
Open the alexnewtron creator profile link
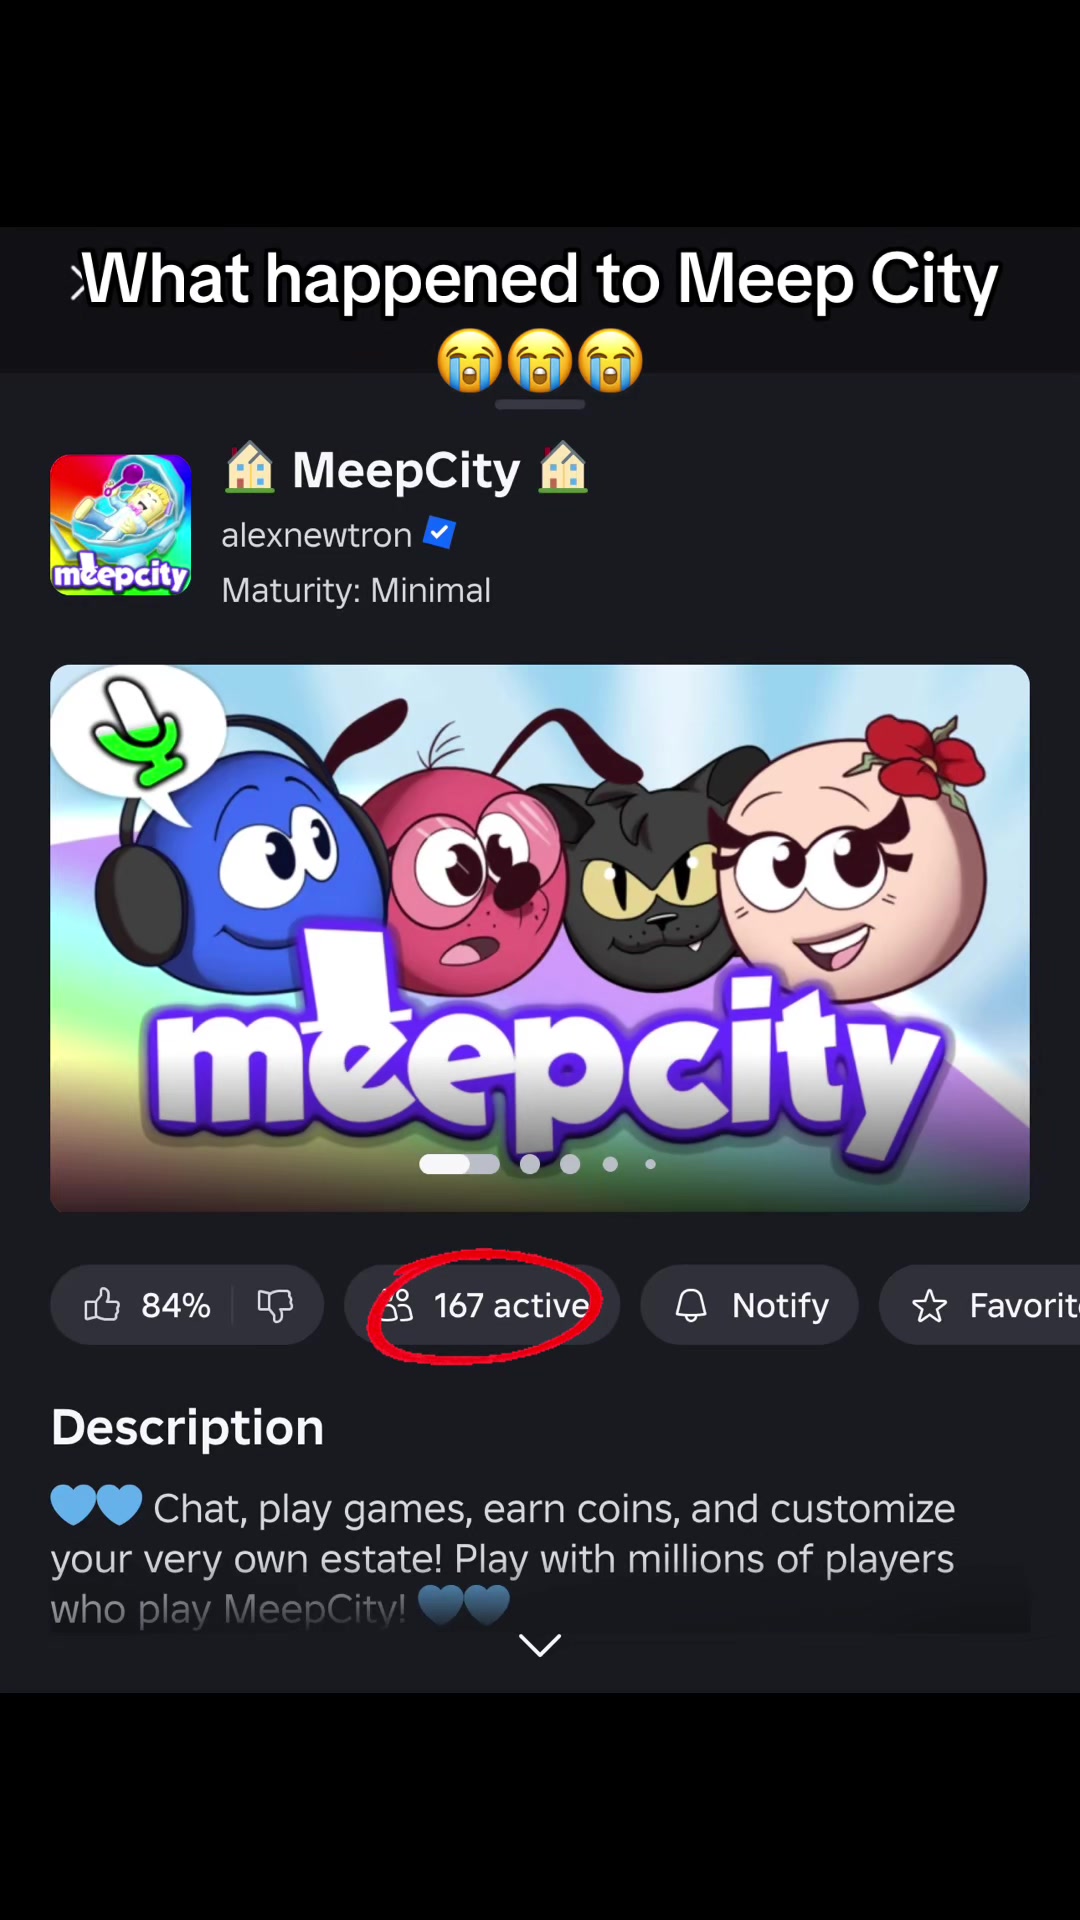click(x=316, y=535)
